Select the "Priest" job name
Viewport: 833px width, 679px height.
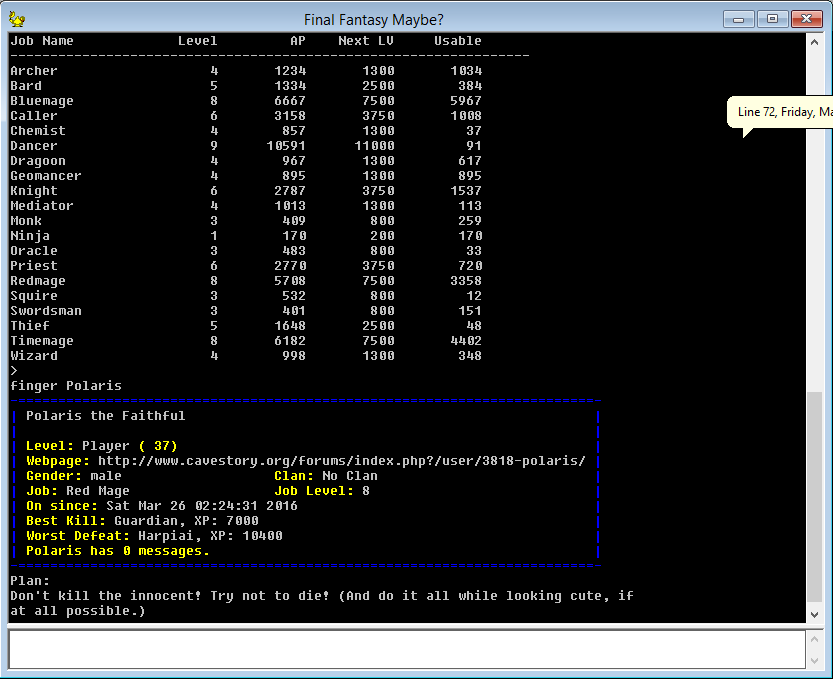pos(33,266)
